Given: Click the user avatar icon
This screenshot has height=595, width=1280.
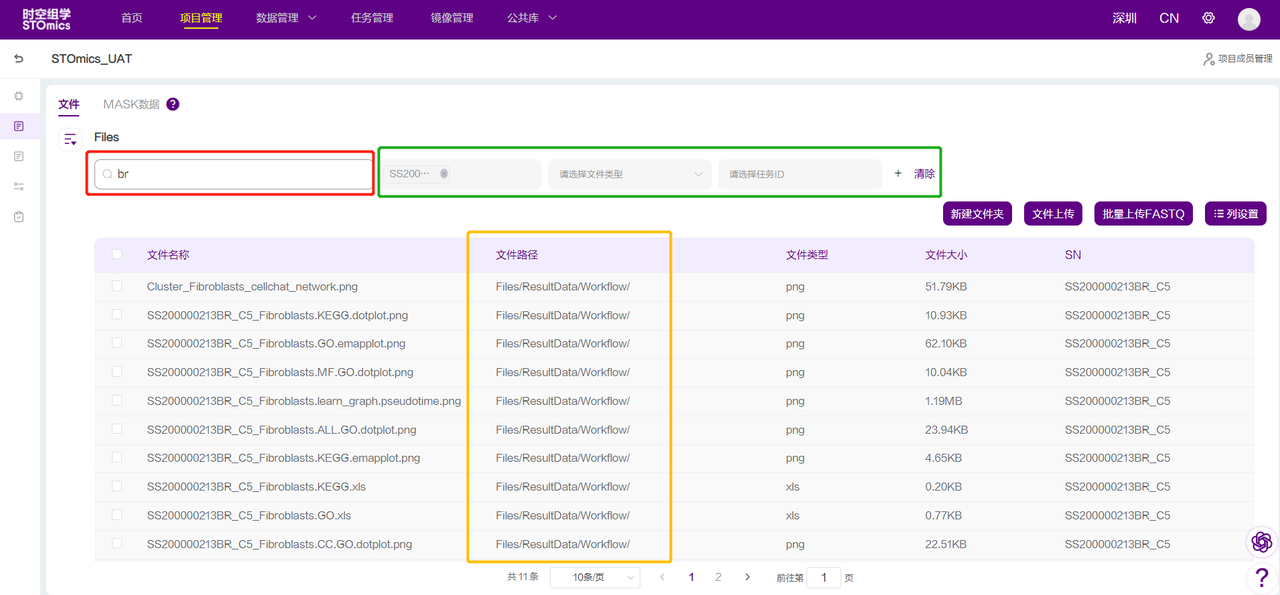Looking at the screenshot, I should coord(1248,19).
